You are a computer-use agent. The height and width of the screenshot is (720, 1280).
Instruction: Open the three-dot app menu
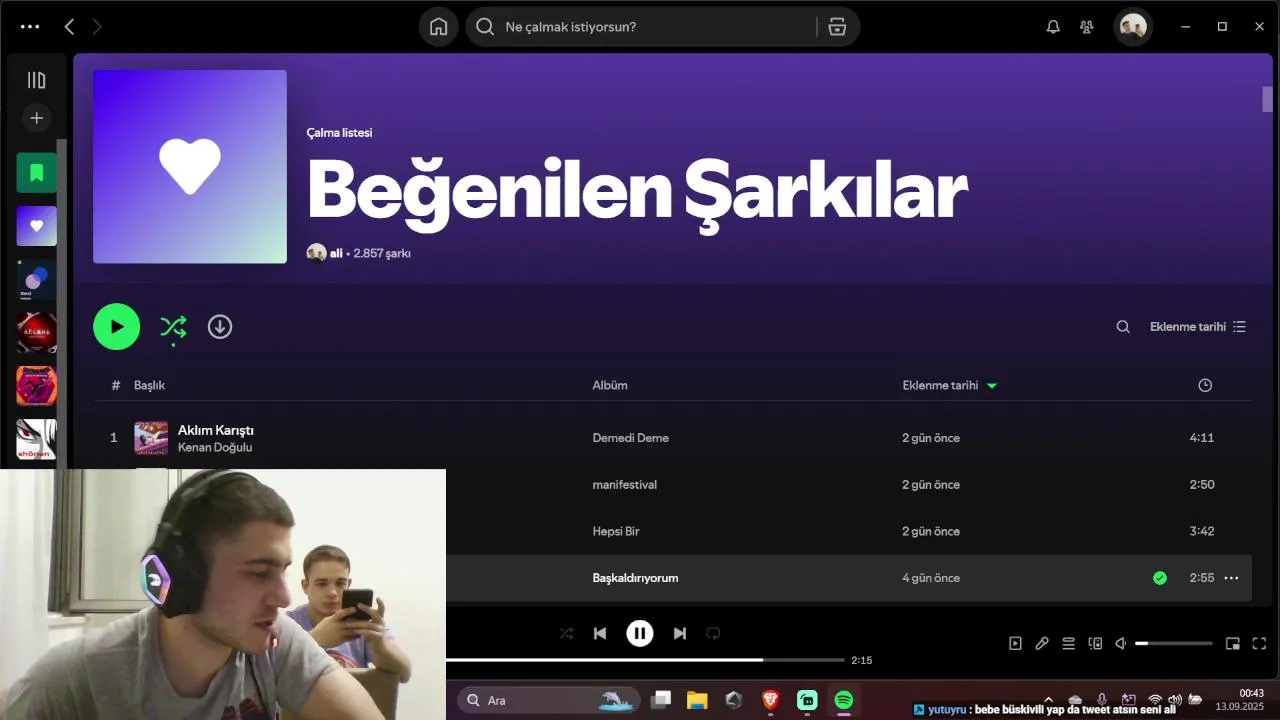(30, 27)
